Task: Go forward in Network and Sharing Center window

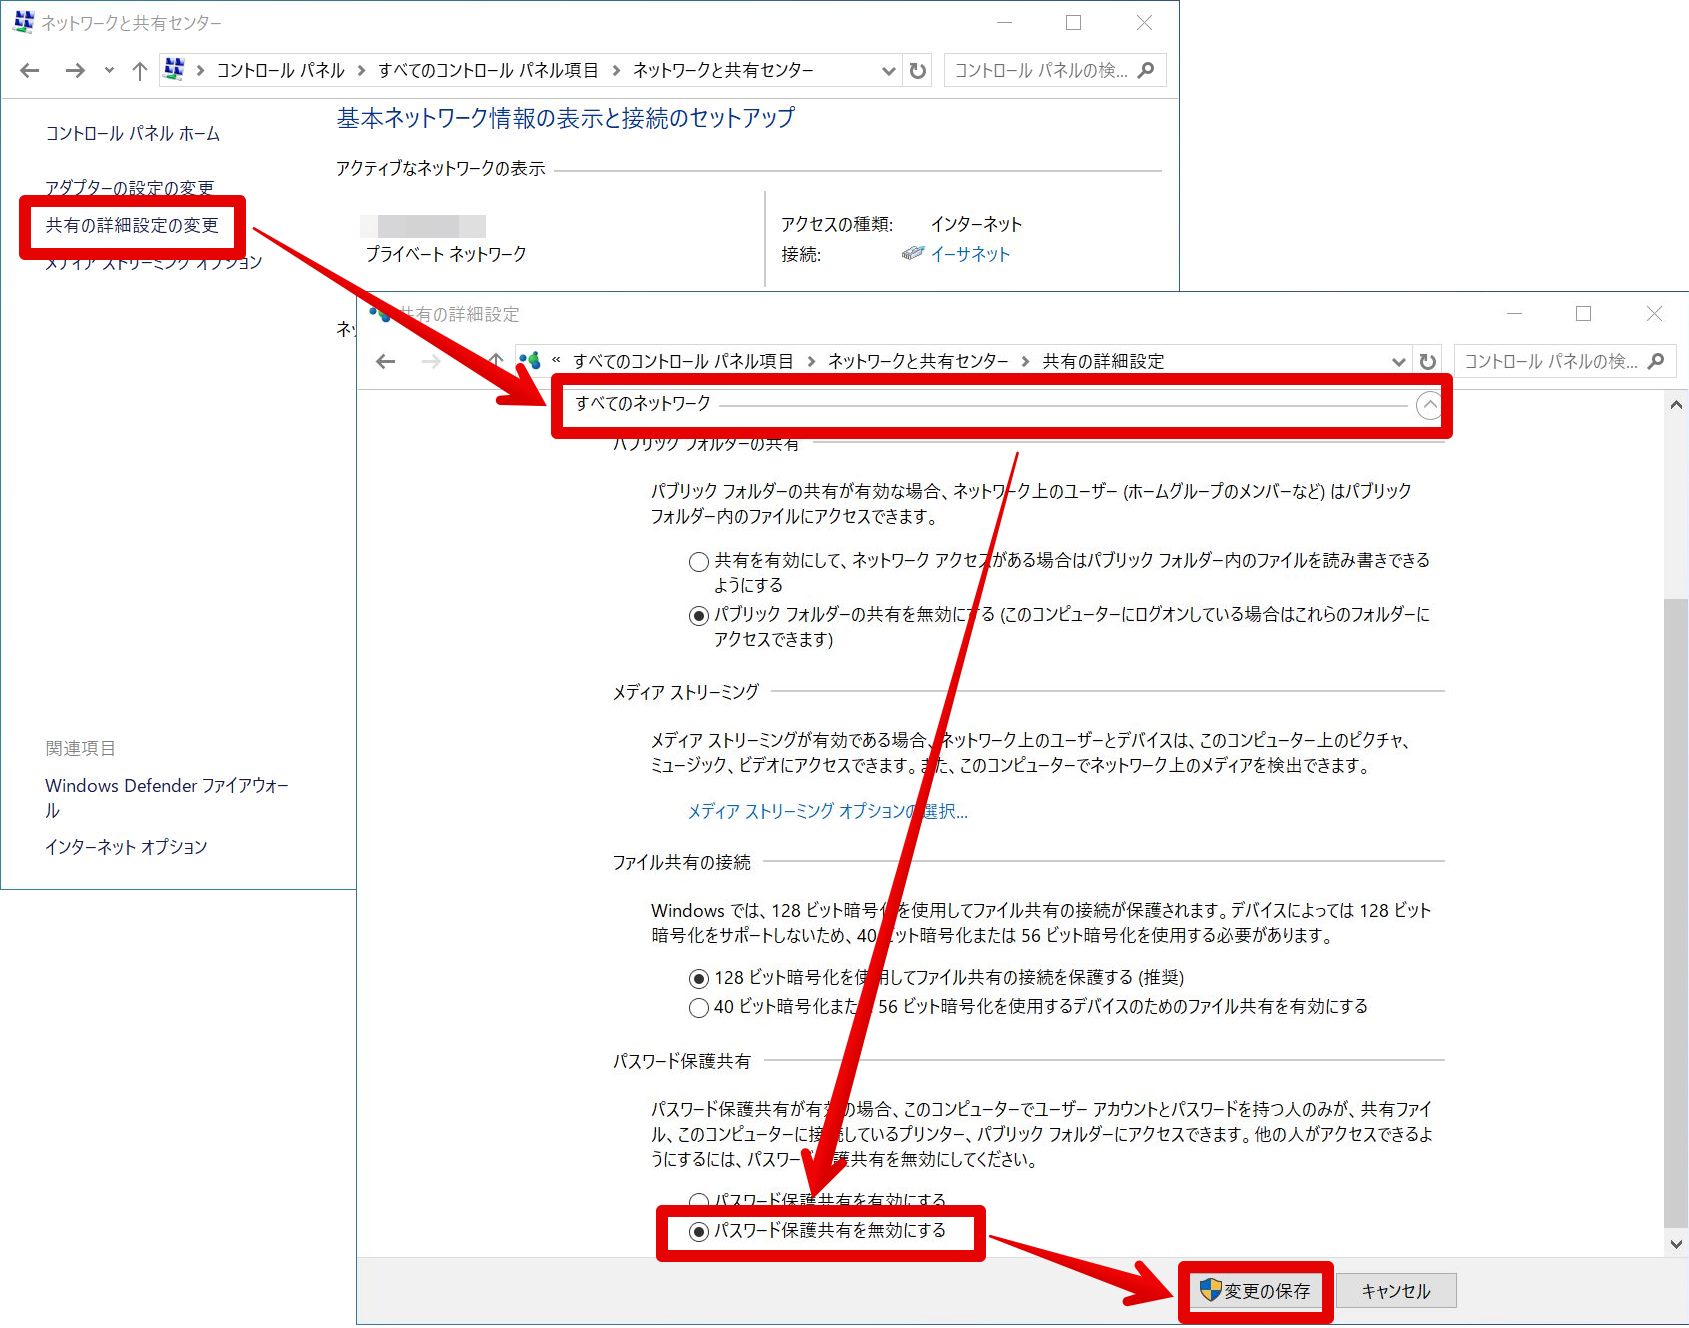Action: pos(75,70)
